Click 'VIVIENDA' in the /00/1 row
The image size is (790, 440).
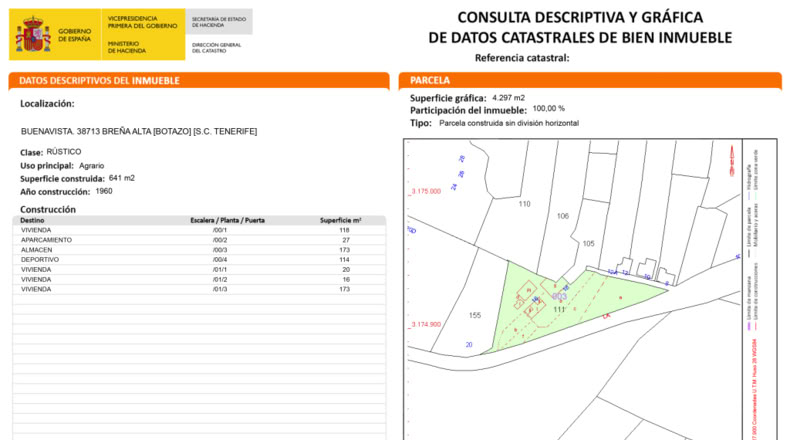click(36, 230)
